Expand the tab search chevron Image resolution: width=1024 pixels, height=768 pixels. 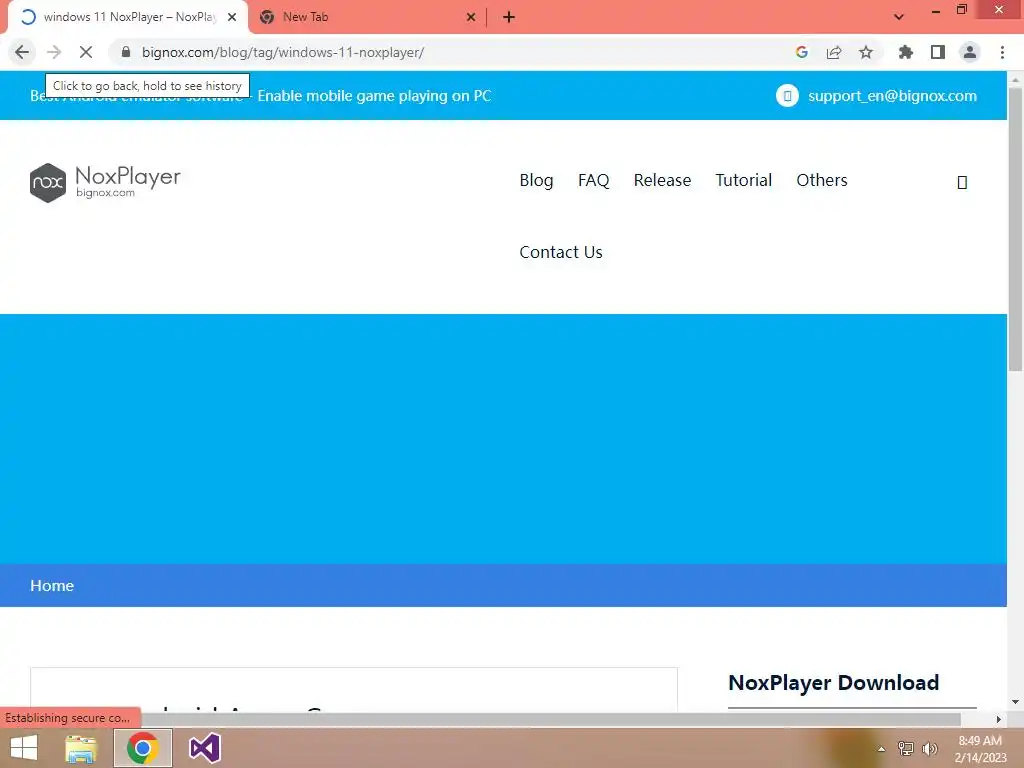pyautogui.click(x=899, y=17)
